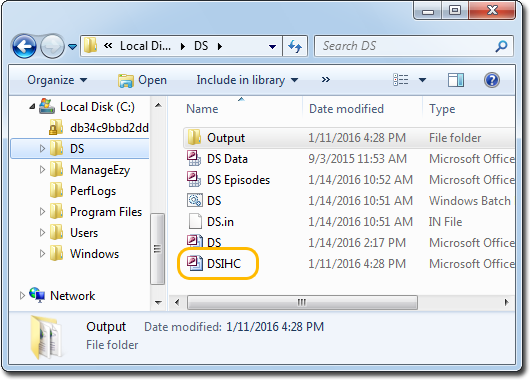This screenshot has height=380, width=530.
Task: Click the DS Episodes file name
Action: pos(238,180)
